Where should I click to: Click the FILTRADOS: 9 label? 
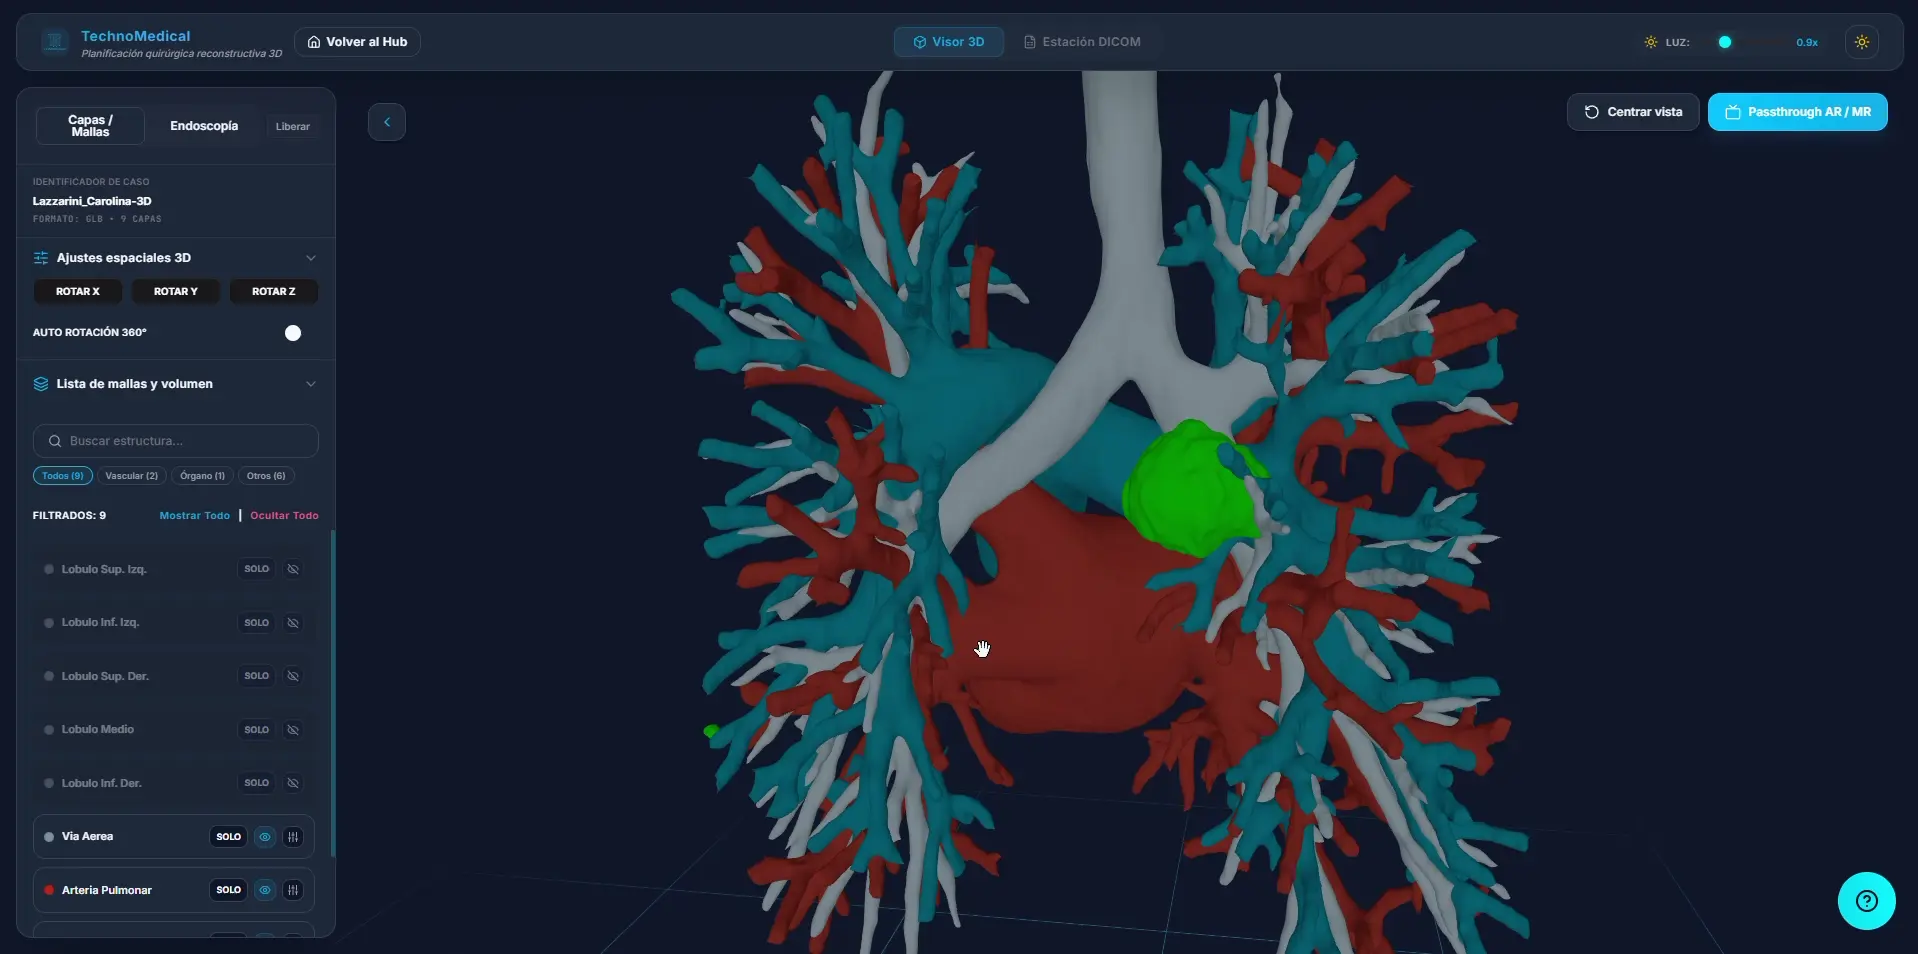click(69, 516)
